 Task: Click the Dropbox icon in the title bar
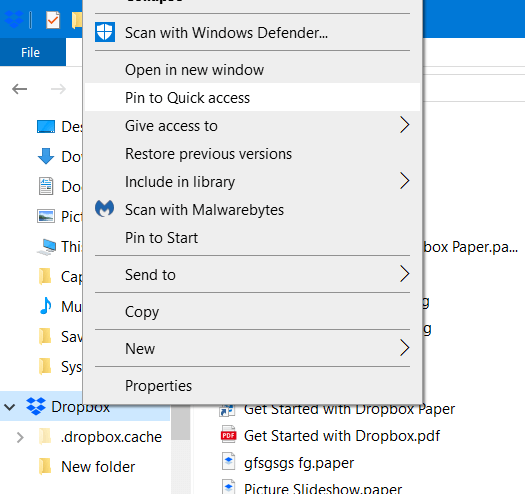(14, 19)
